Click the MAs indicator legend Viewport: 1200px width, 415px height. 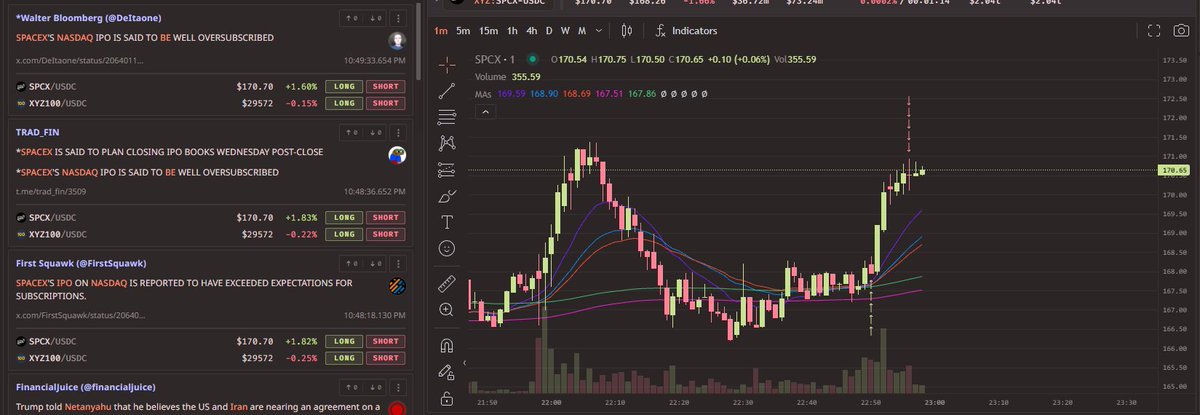485,93
